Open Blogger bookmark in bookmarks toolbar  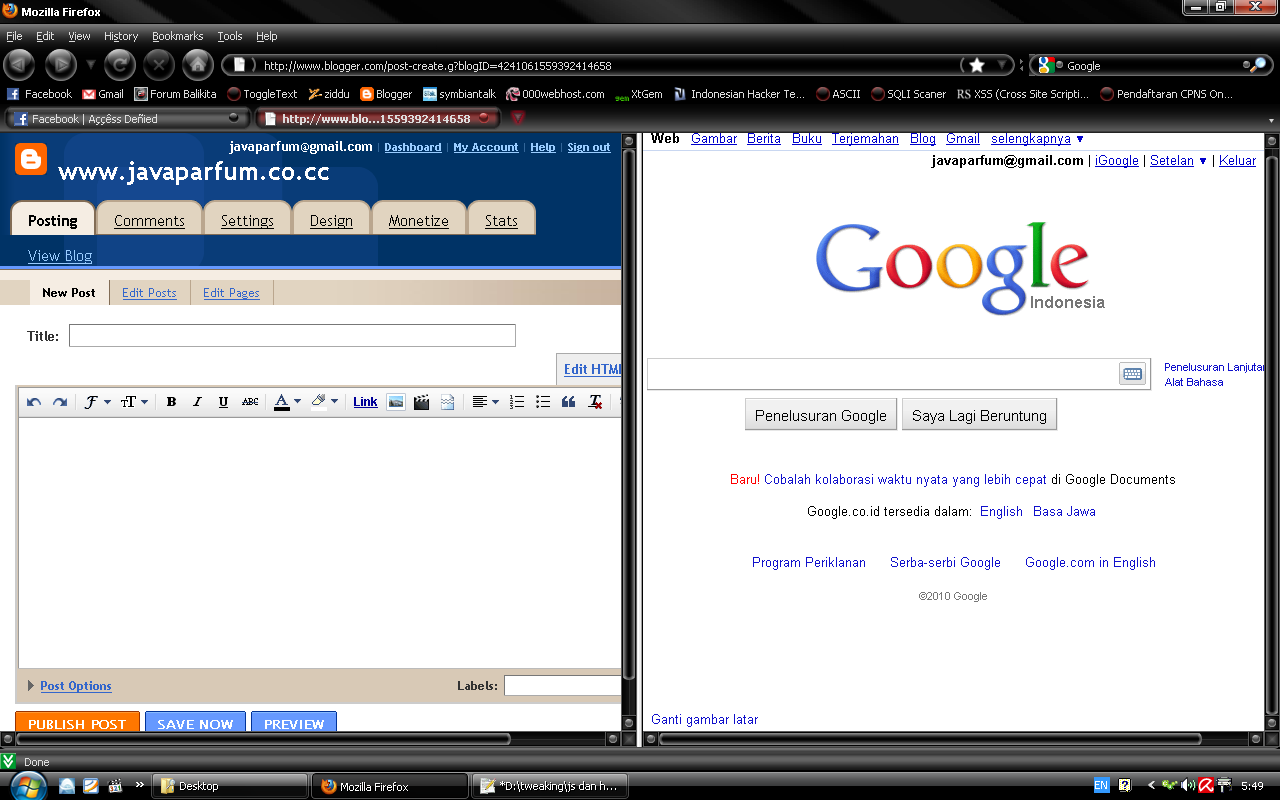pos(386,94)
